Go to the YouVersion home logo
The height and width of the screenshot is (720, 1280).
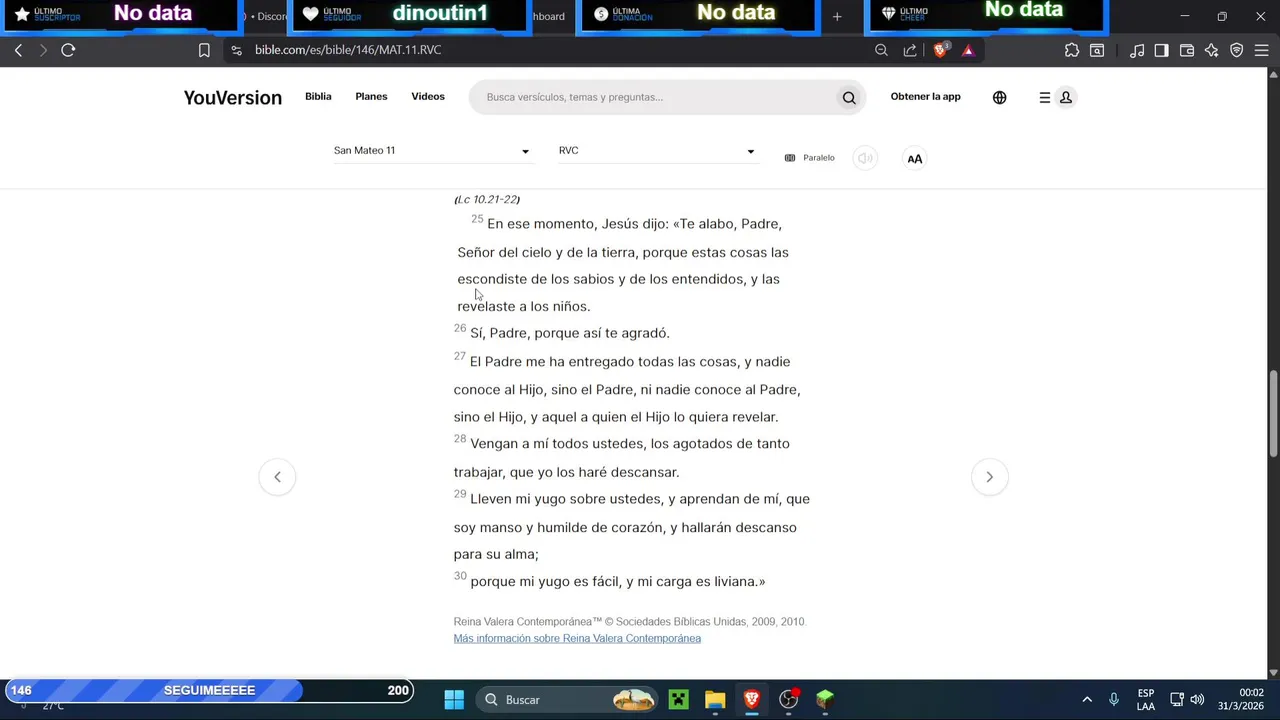click(233, 97)
